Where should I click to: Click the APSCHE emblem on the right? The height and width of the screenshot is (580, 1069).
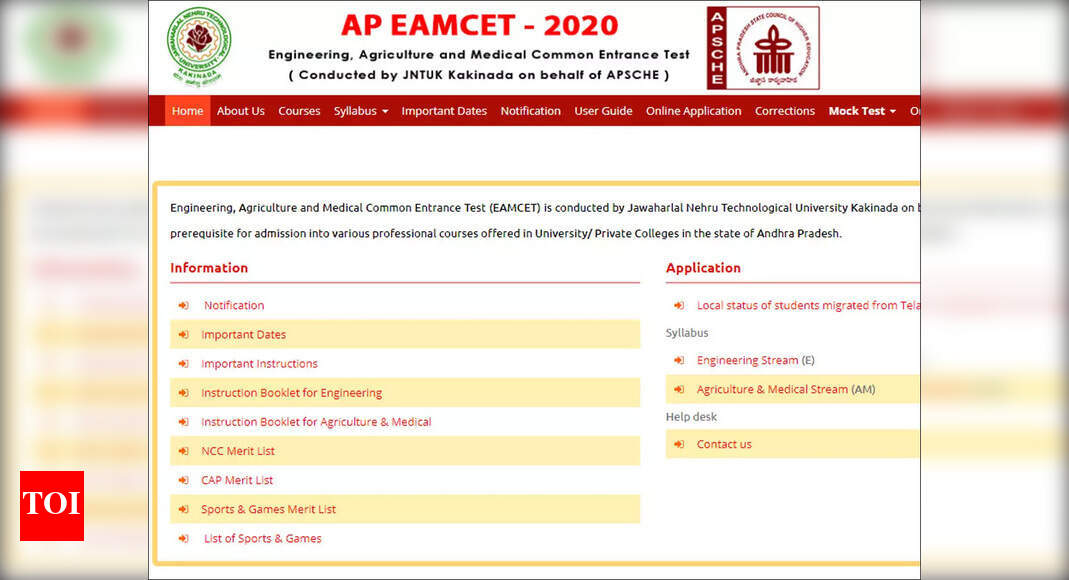[764, 46]
